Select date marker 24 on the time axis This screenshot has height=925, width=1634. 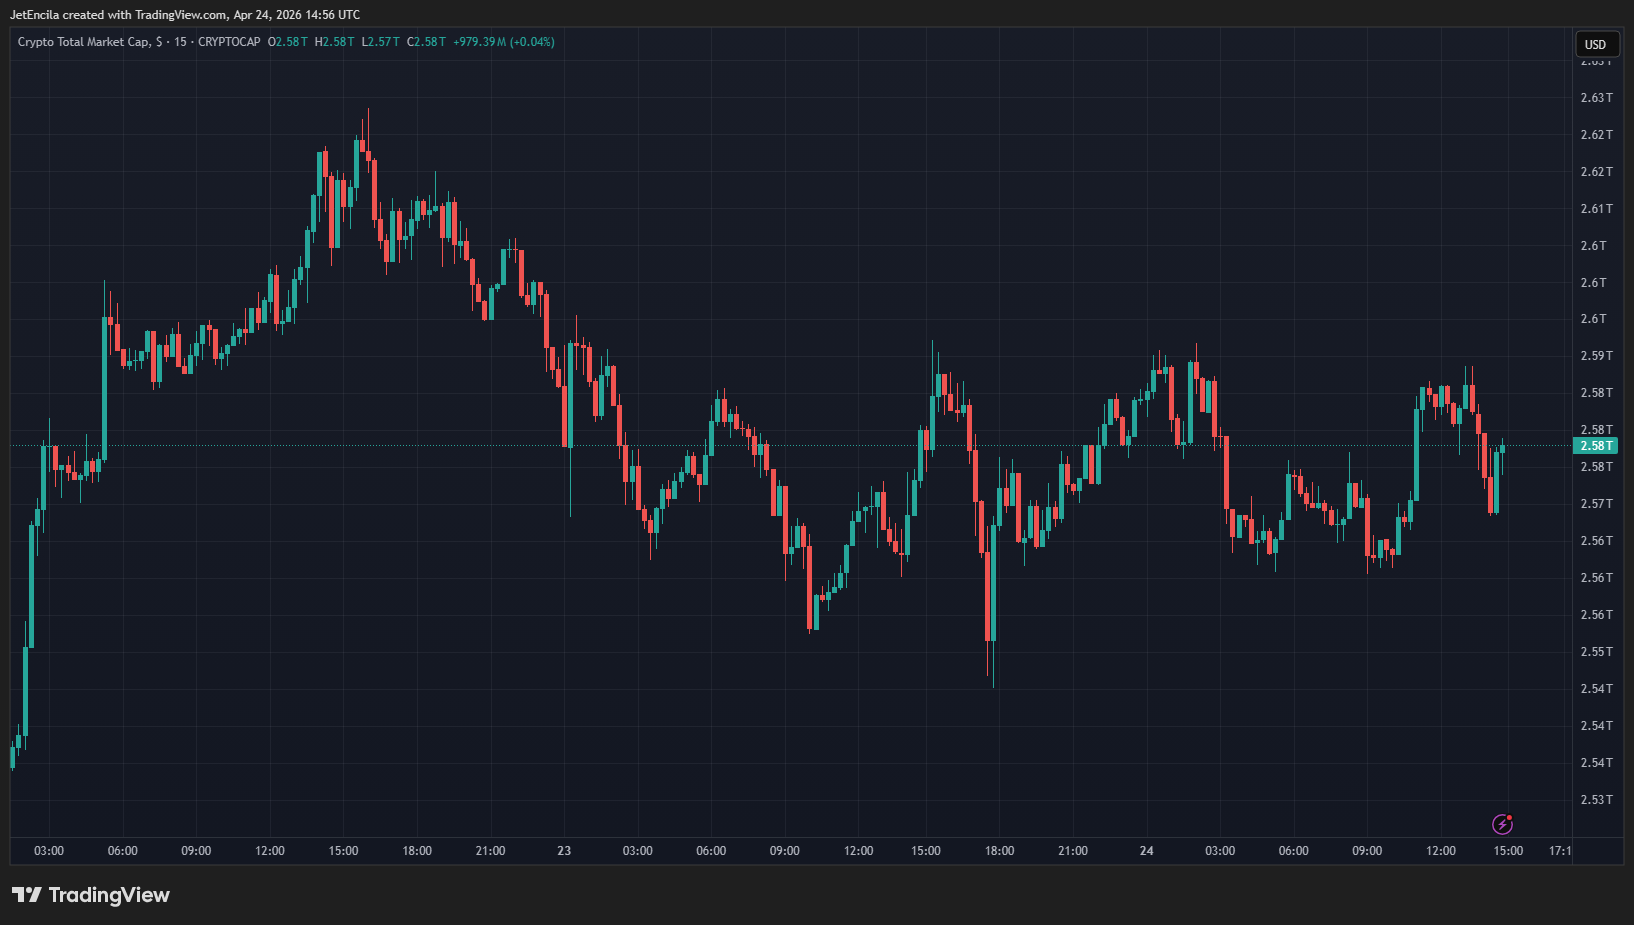click(x=1146, y=851)
